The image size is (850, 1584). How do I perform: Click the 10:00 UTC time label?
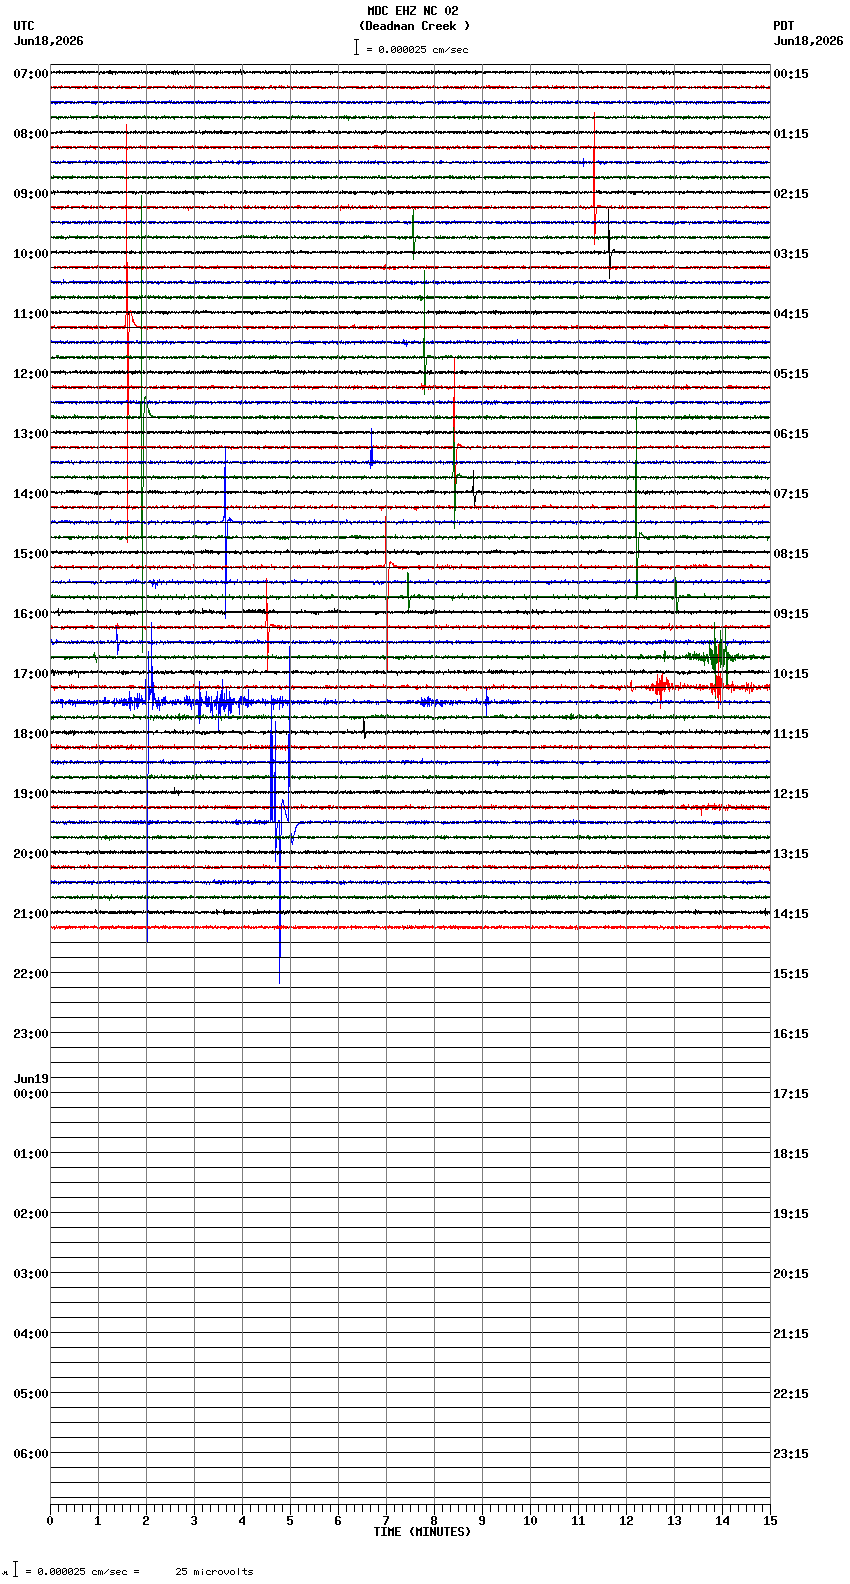tap(31, 254)
